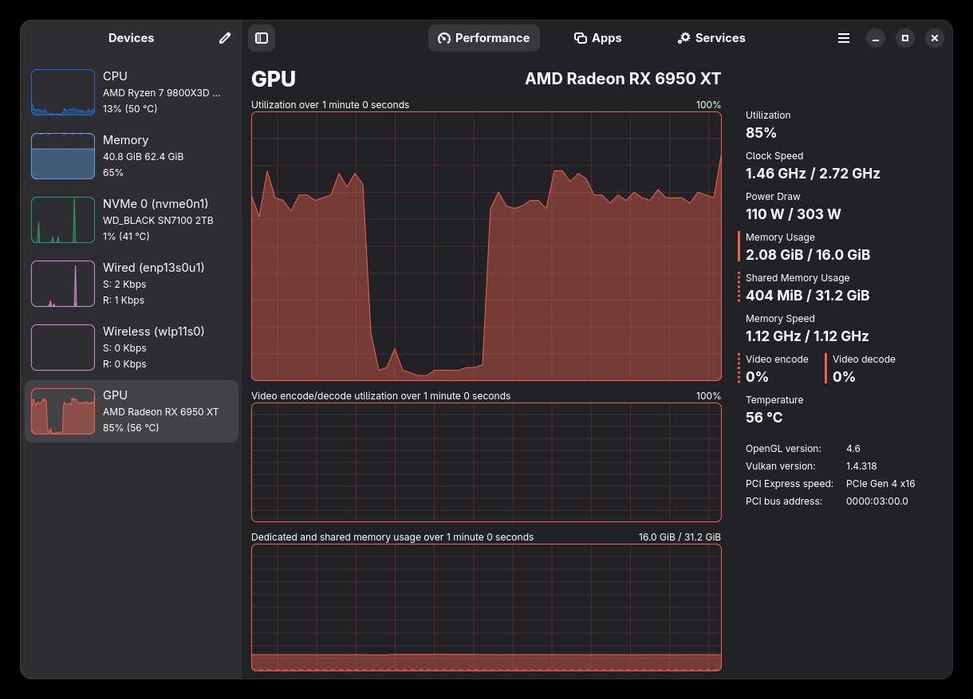The height and width of the screenshot is (699, 973).
Task: Click the '16.0 GiB / 31.2 GiB' graph label
Action: [x=679, y=537]
